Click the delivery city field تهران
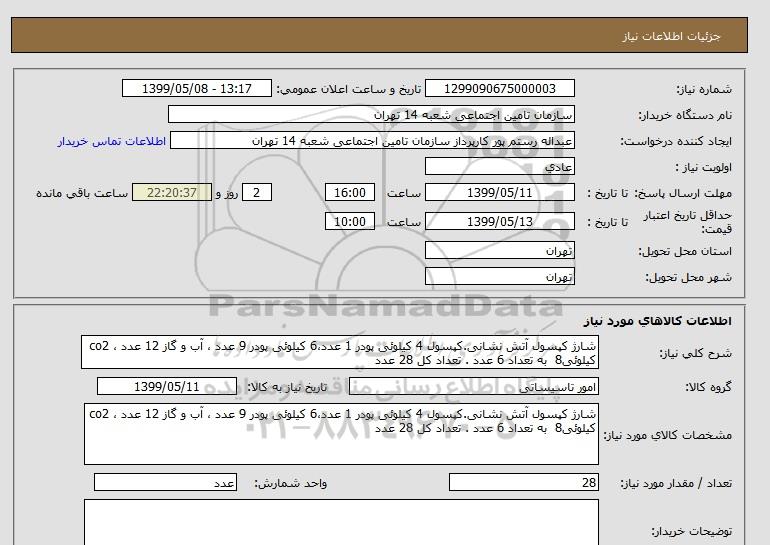The image size is (770, 545). tap(499, 276)
